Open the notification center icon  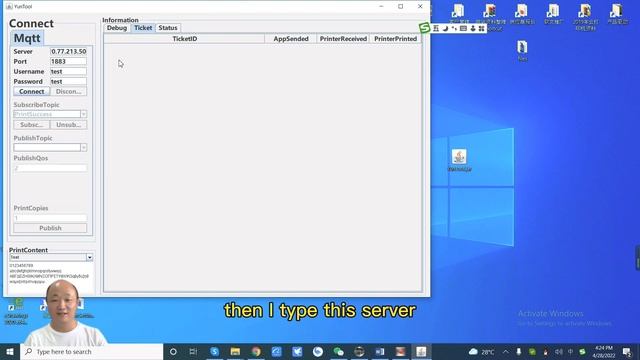click(x=627, y=351)
